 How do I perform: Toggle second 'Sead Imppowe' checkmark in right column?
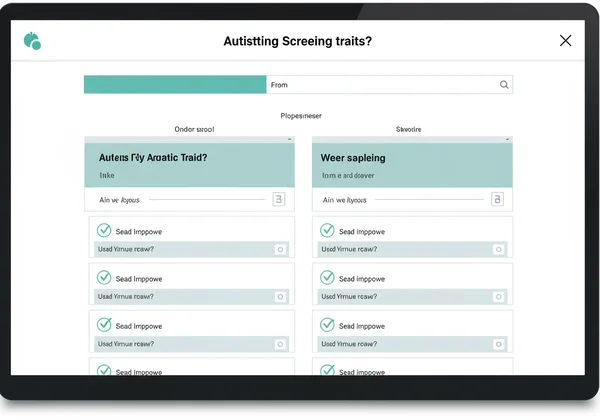pyautogui.click(x=326, y=278)
